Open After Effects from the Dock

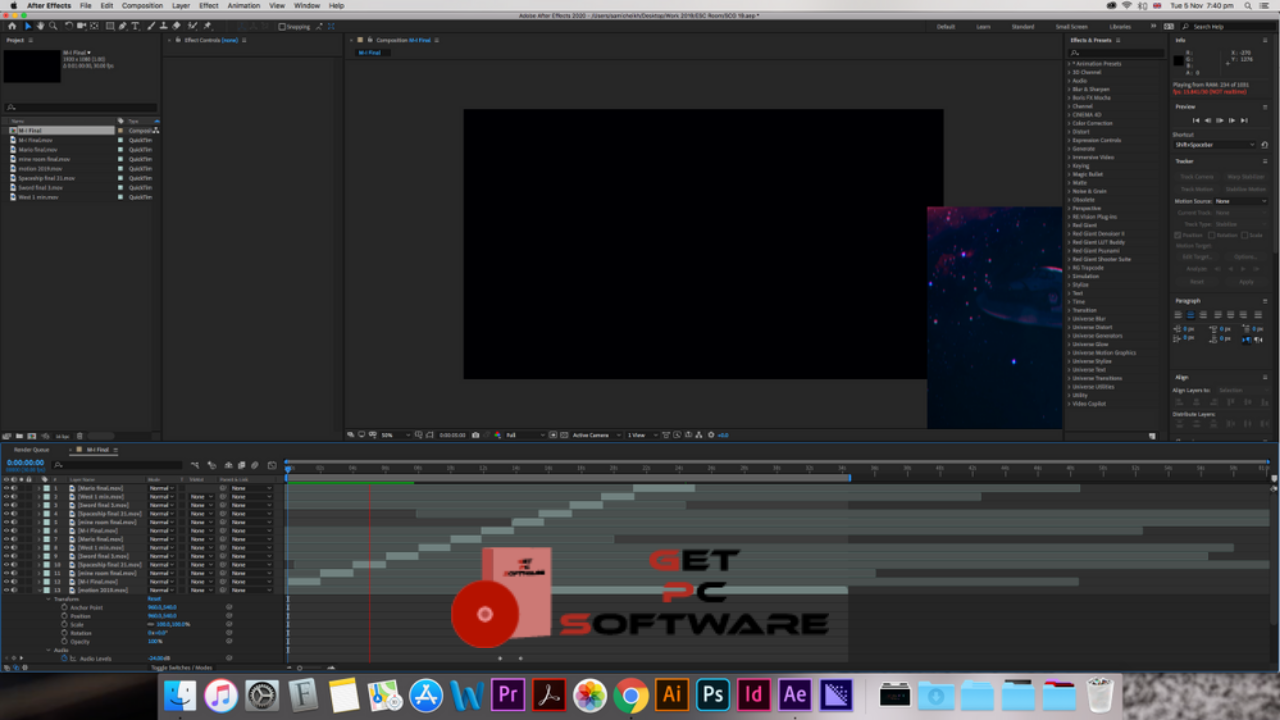pyautogui.click(x=795, y=694)
